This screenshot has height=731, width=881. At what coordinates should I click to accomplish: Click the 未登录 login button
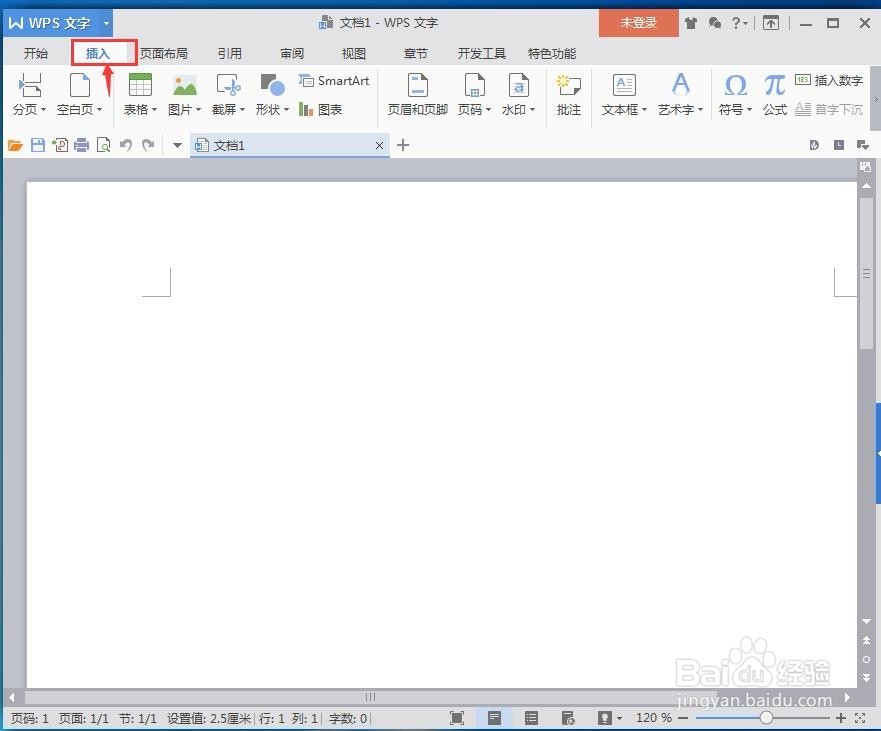point(639,23)
